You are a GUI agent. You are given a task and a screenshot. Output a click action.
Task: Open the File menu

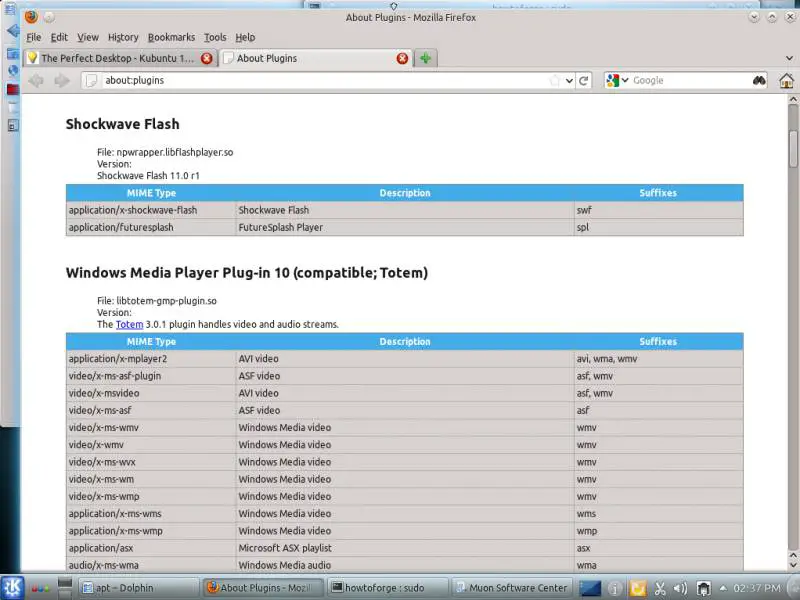click(x=34, y=37)
